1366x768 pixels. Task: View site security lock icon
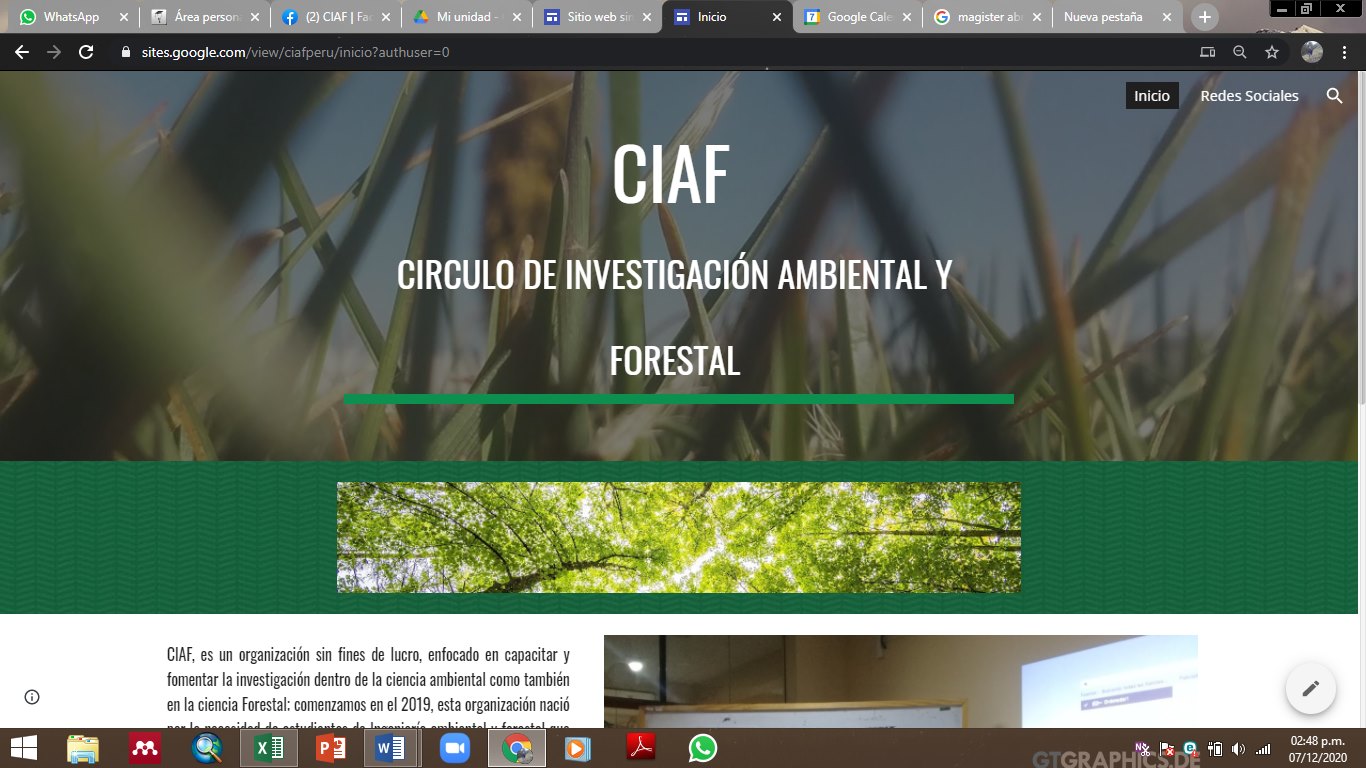point(125,52)
